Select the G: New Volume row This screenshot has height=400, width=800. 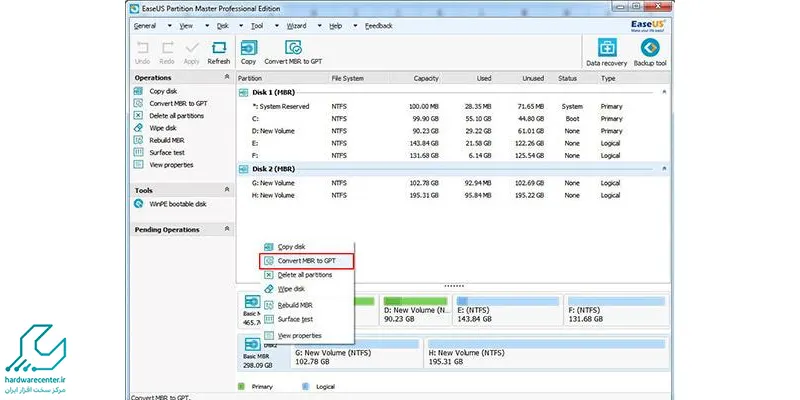coord(453,183)
